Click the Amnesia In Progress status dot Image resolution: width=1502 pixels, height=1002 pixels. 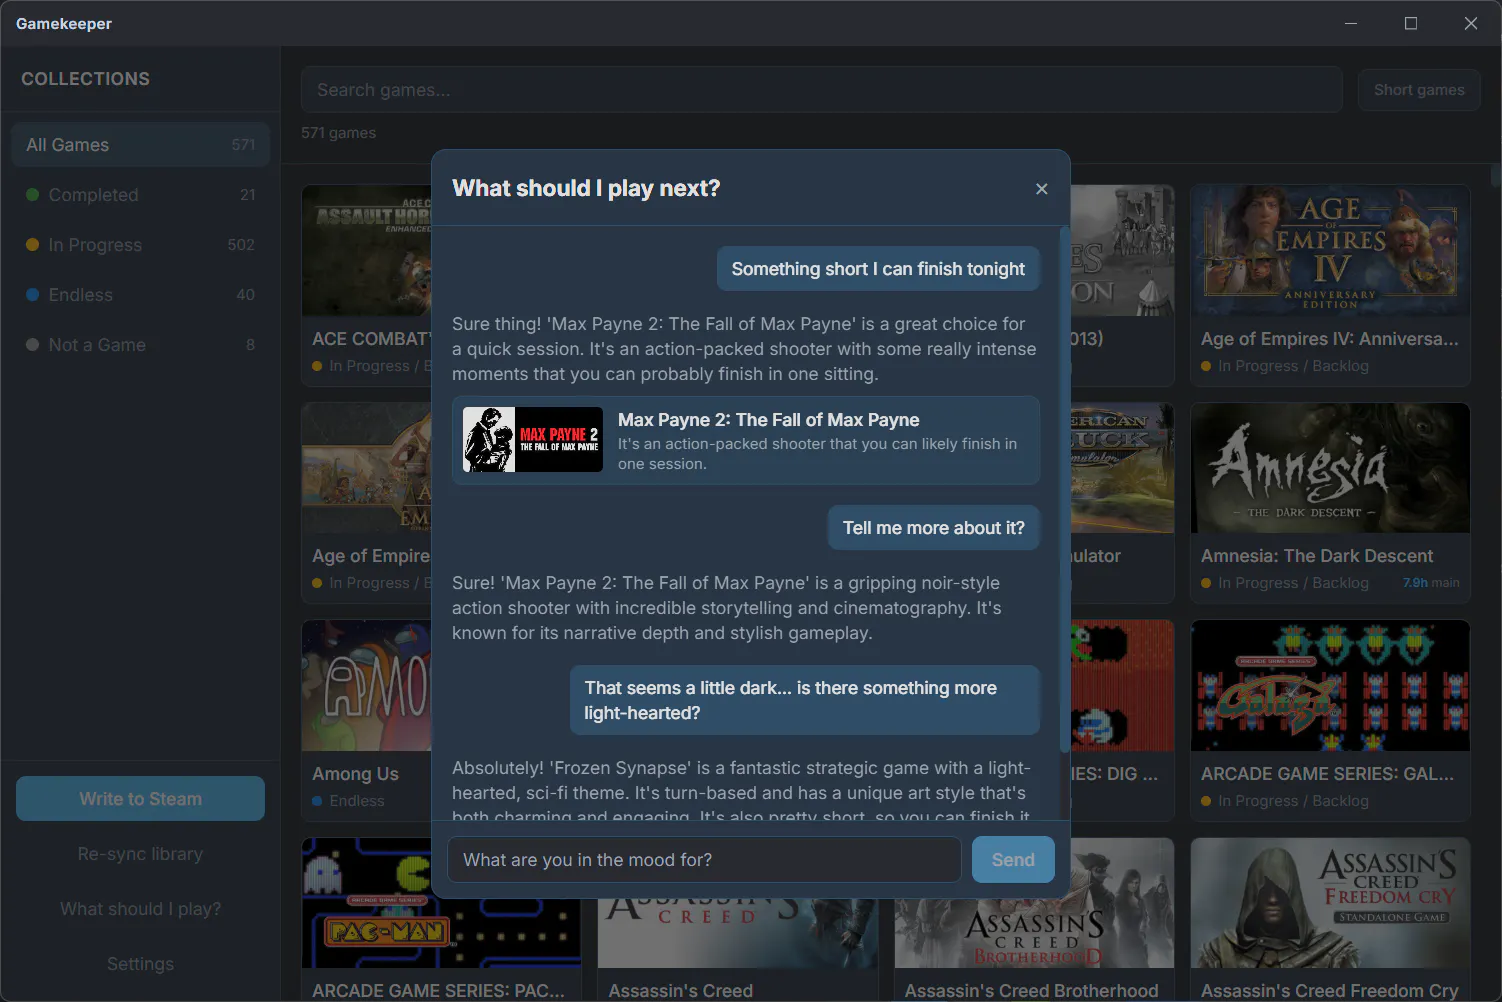(1206, 583)
